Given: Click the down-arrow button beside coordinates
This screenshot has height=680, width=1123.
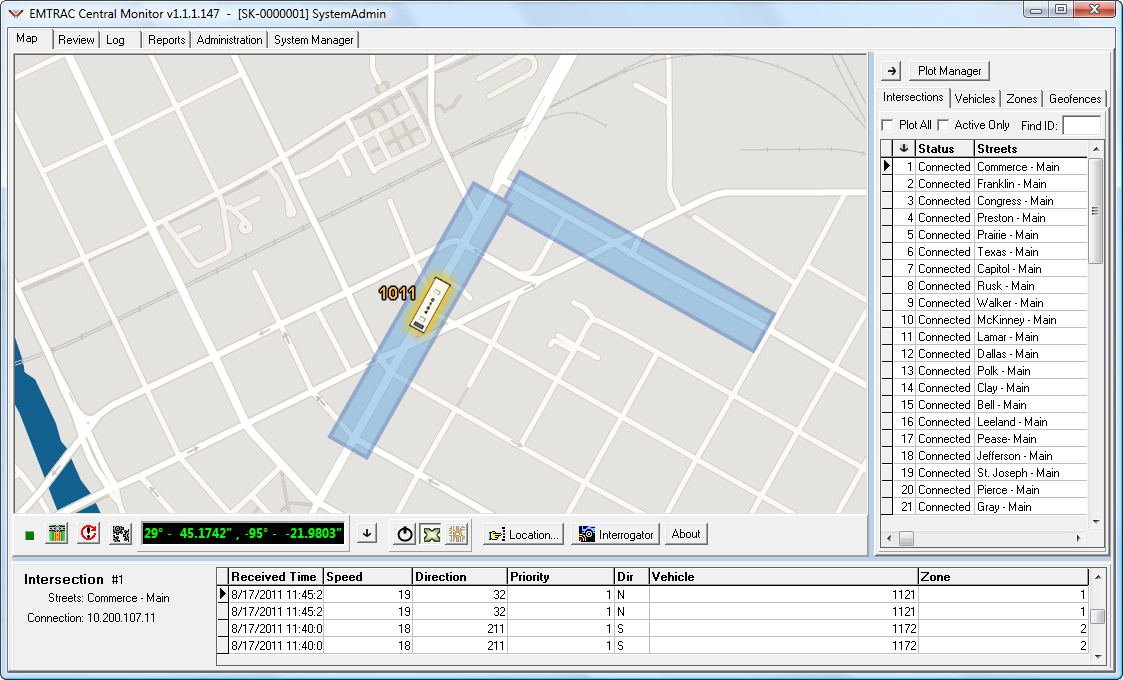Looking at the screenshot, I should click(367, 534).
